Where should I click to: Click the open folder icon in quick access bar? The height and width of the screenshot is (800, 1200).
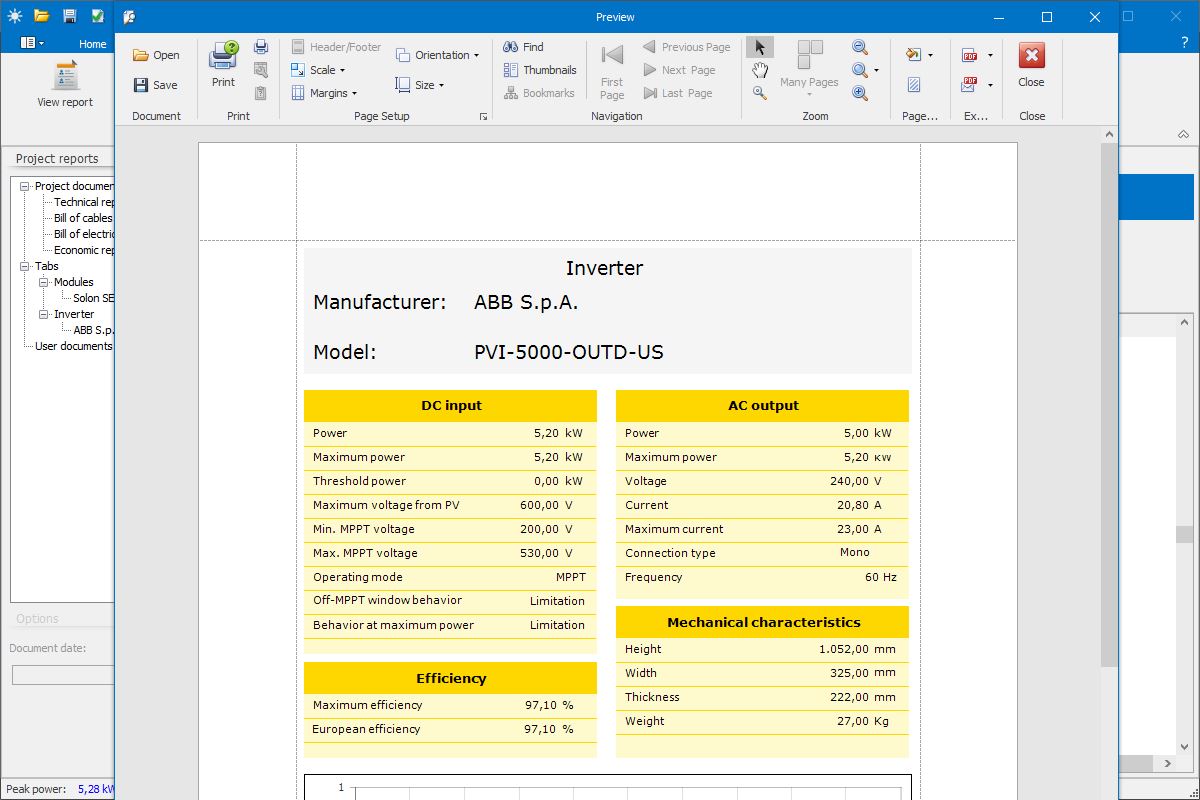pos(41,16)
